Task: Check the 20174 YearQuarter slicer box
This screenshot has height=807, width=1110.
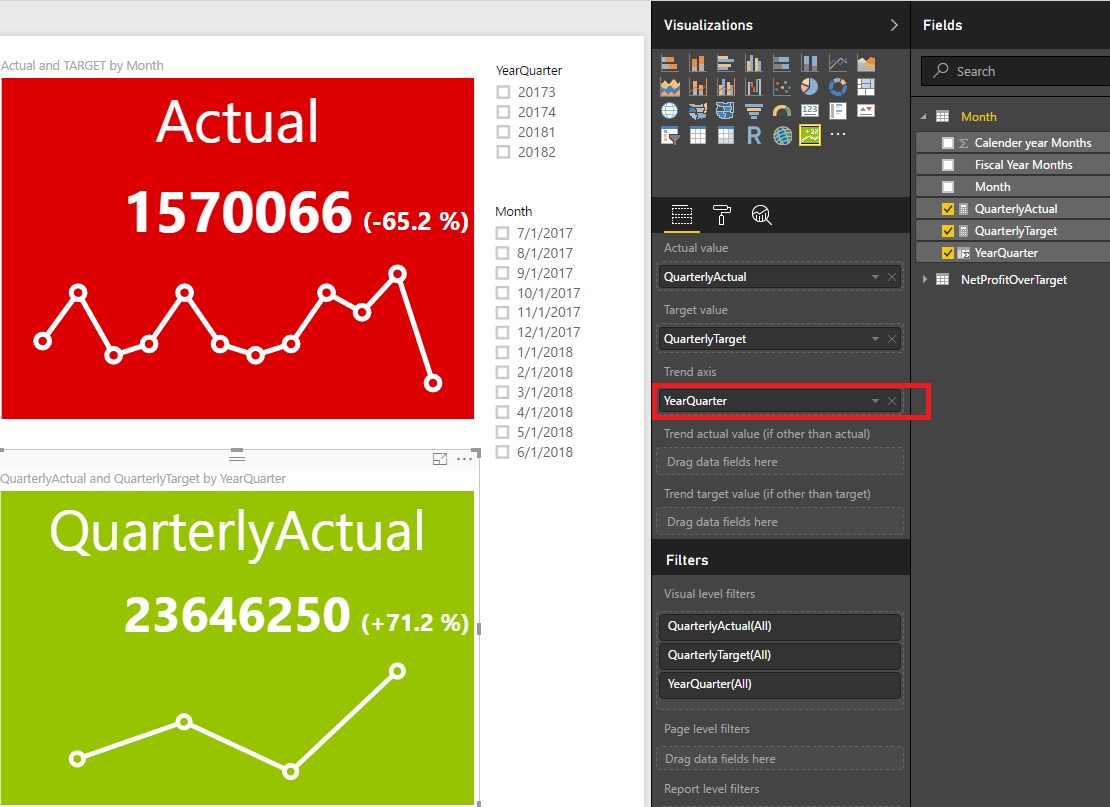Action: (503, 112)
